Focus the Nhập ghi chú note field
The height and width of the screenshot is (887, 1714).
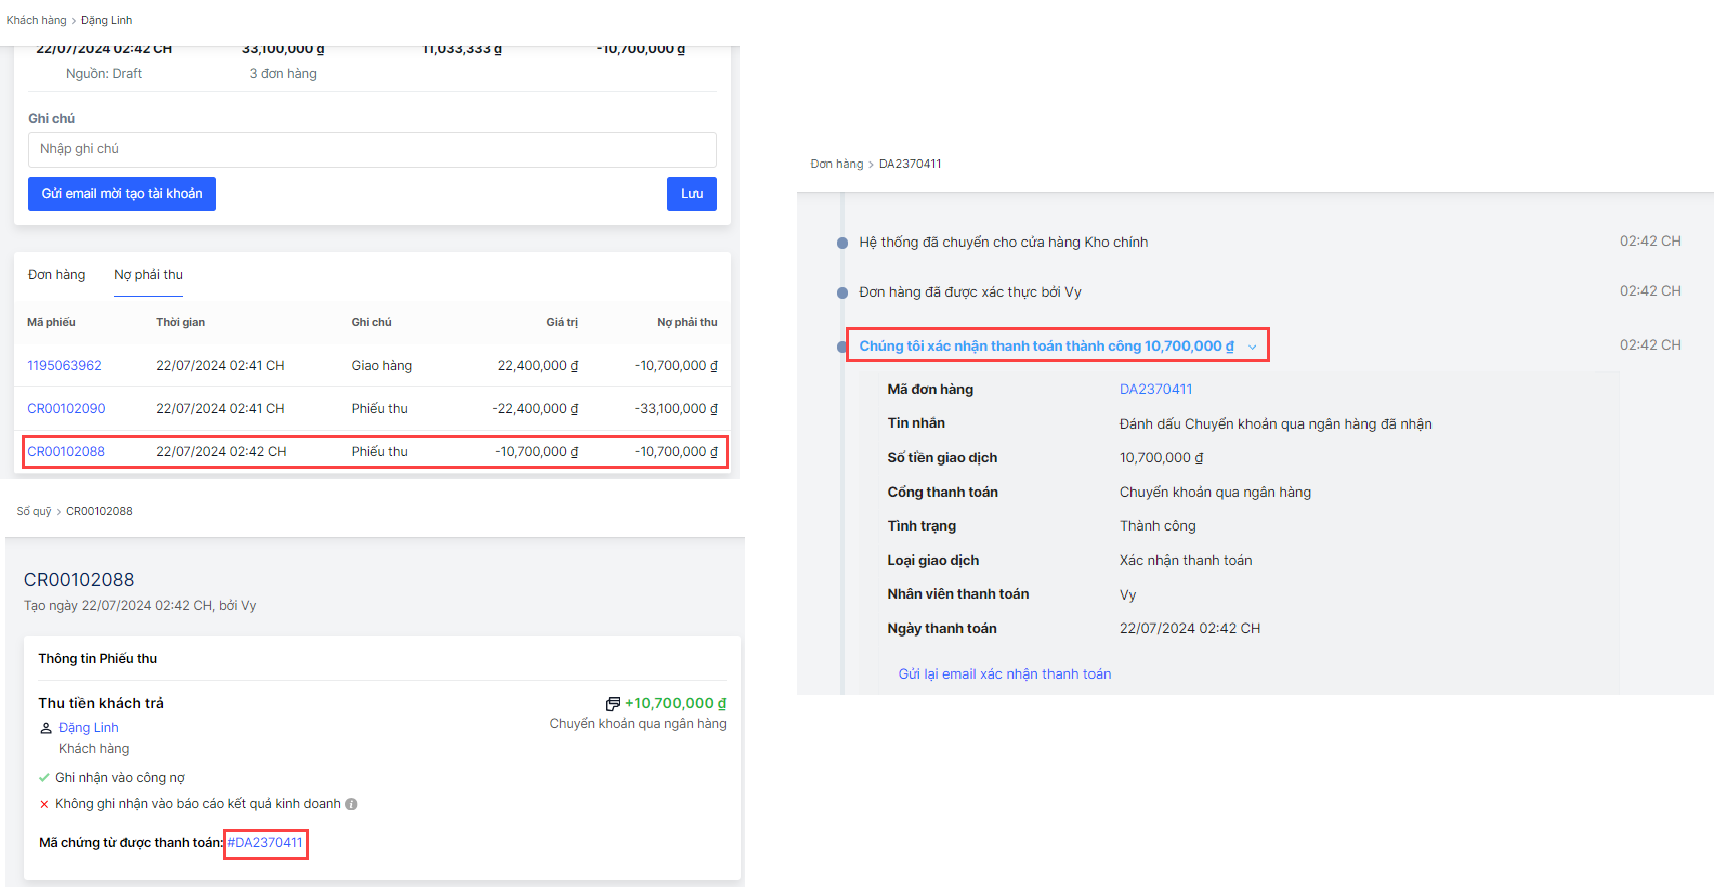pyautogui.click(x=372, y=150)
